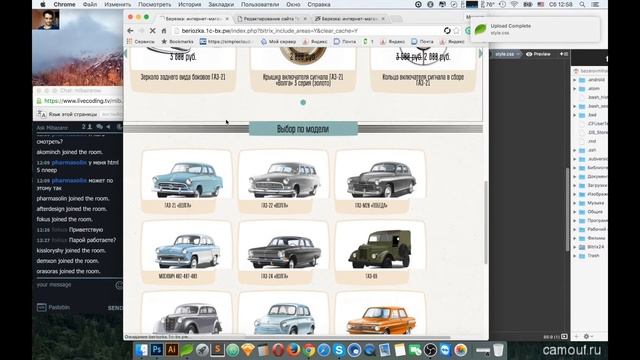Open Illustrator from the Dock
The height and width of the screenshot is (360, 640).
[172, 350]
